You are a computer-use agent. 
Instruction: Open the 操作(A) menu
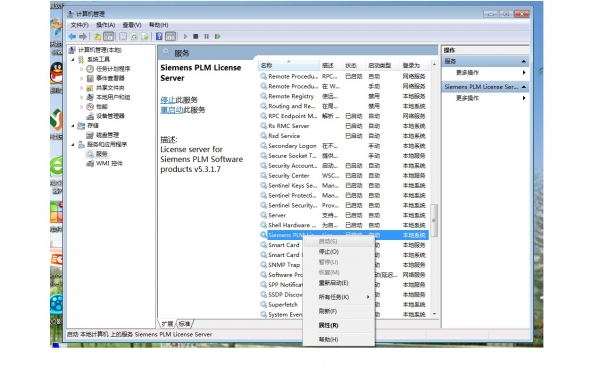[x=105, y=25]
